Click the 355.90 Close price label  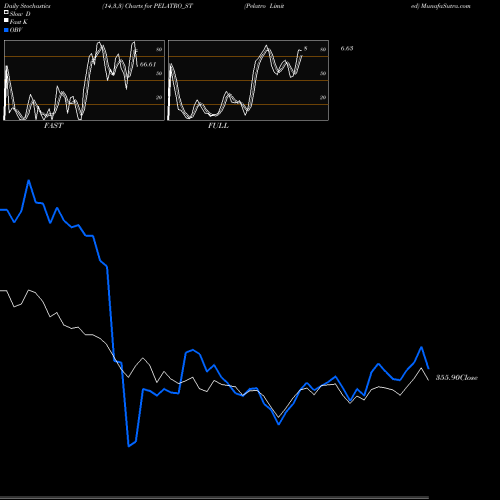(457, 378)
